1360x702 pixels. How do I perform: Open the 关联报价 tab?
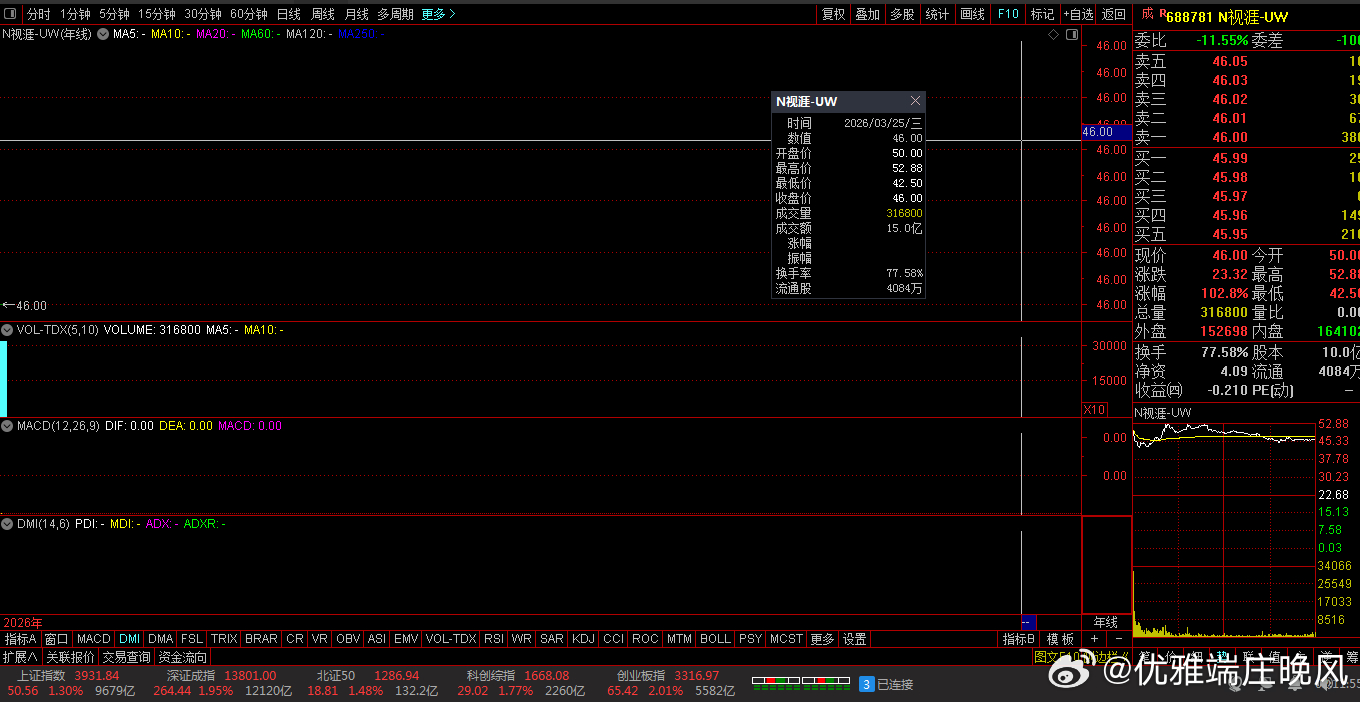coord(71,657)
